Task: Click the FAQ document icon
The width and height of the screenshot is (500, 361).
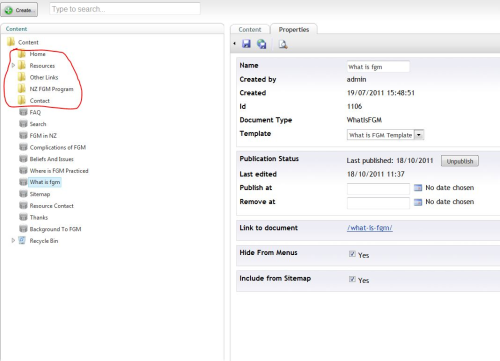Action: point(23,112)
